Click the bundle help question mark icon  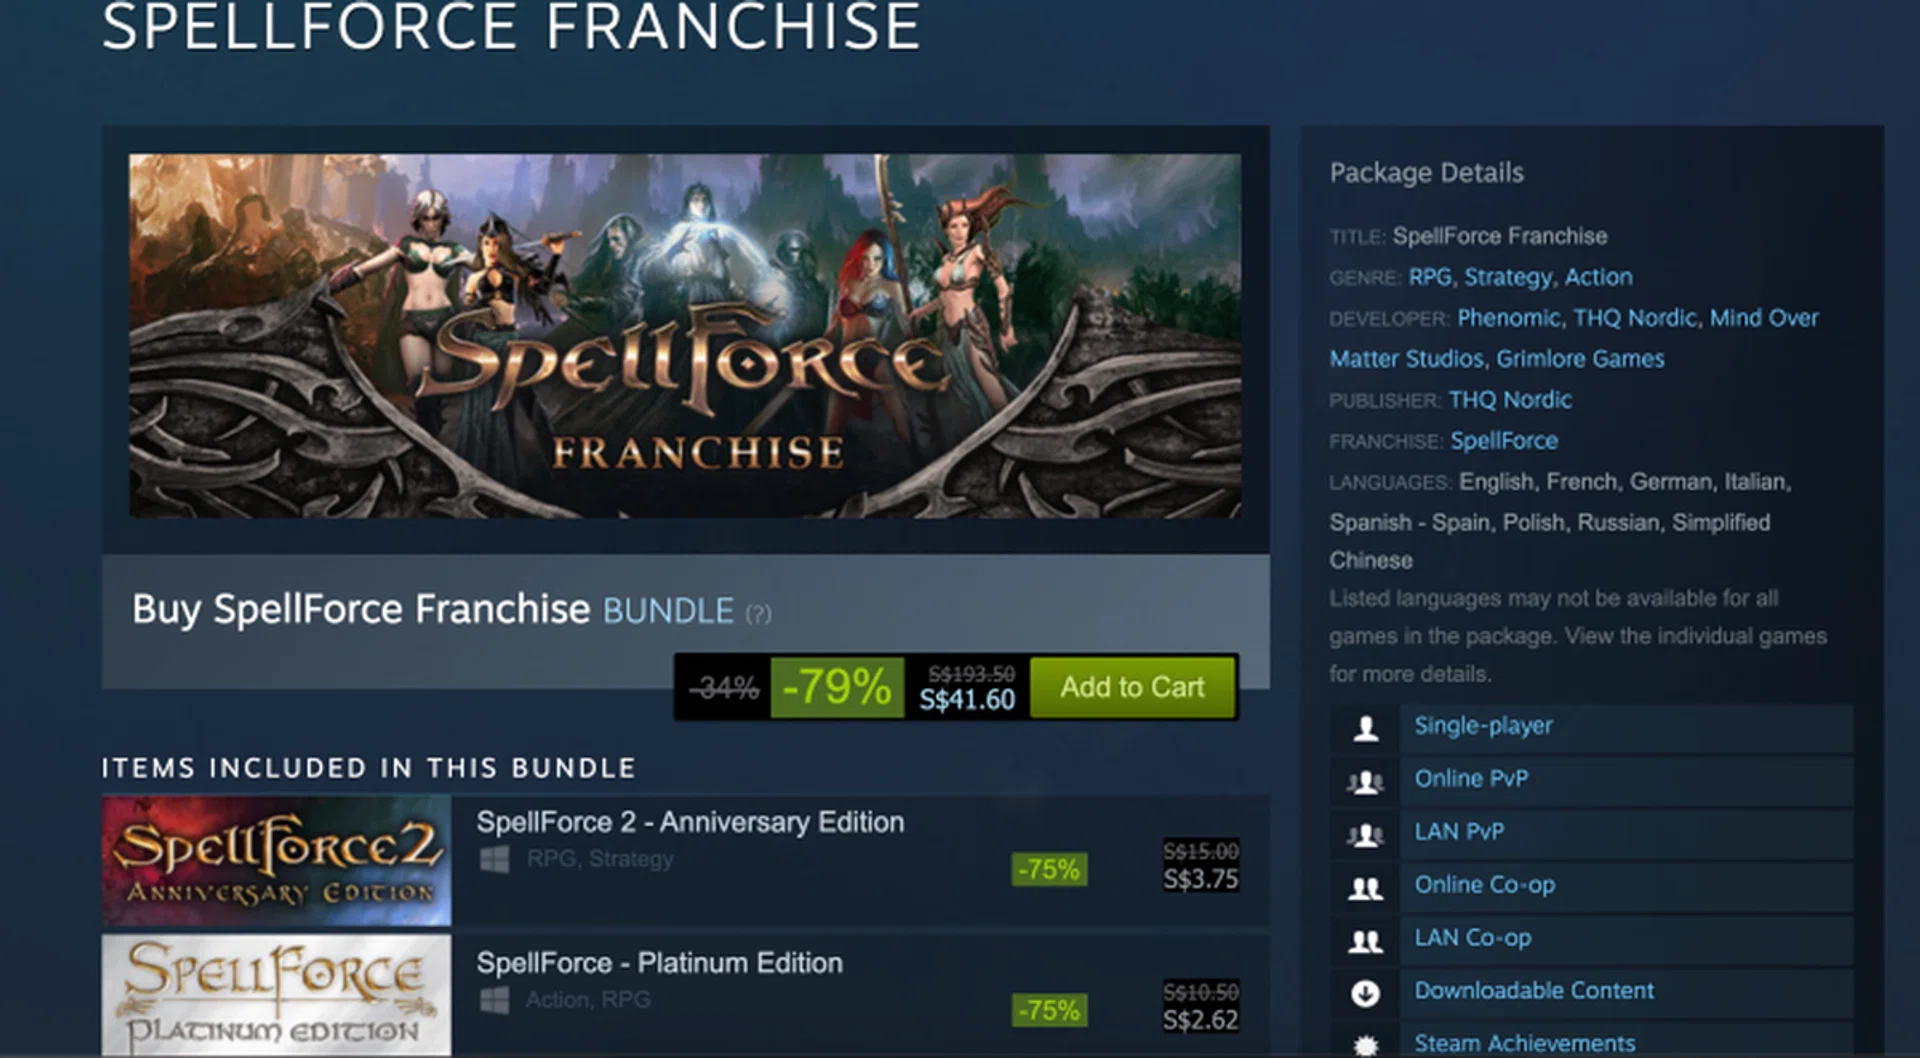pyautogui.click(x=759, y=614)
